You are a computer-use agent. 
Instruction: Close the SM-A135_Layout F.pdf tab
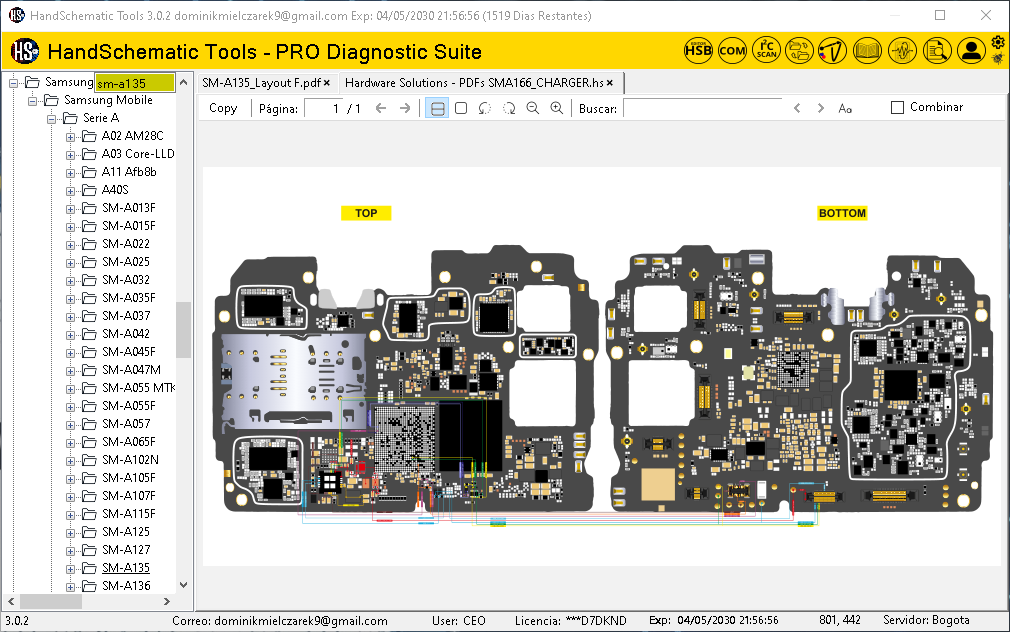(327, 83)
